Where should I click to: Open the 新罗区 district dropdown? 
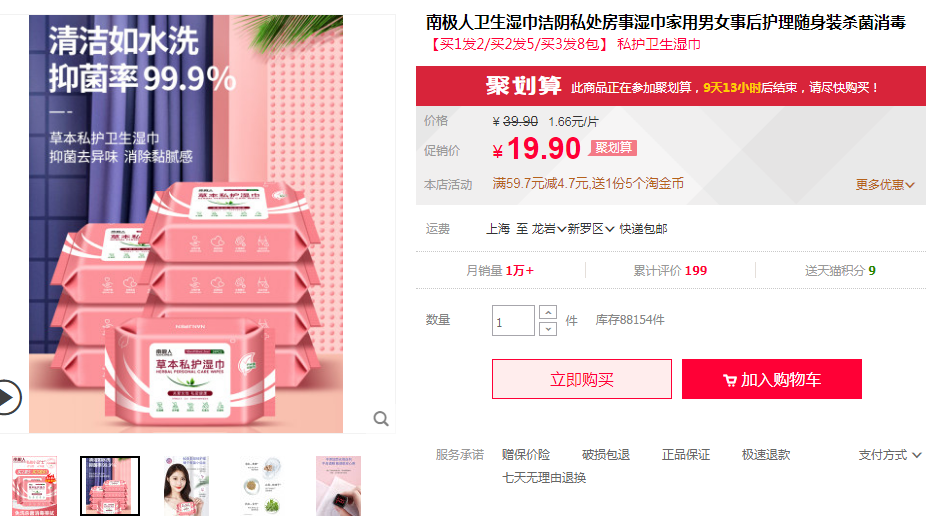pos(591,229)
